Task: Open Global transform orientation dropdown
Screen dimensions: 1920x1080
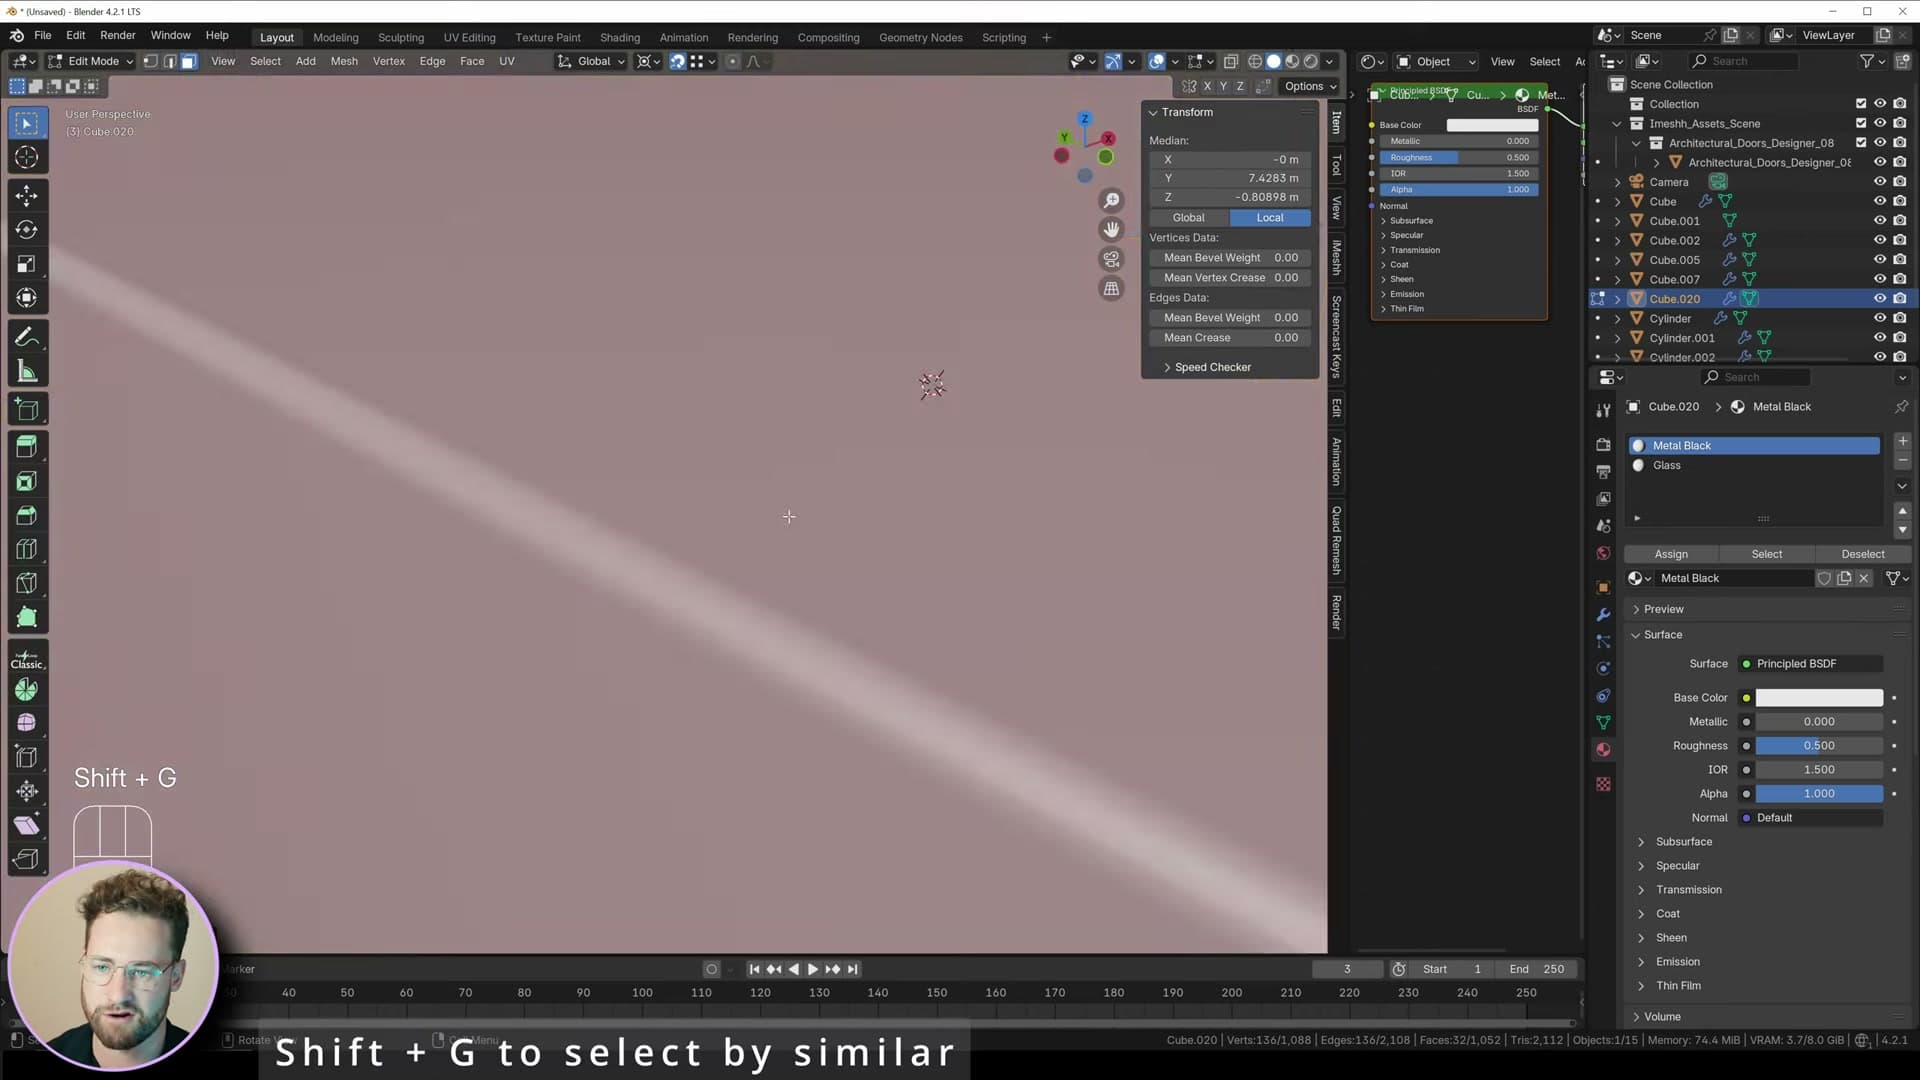Action: 591,61
